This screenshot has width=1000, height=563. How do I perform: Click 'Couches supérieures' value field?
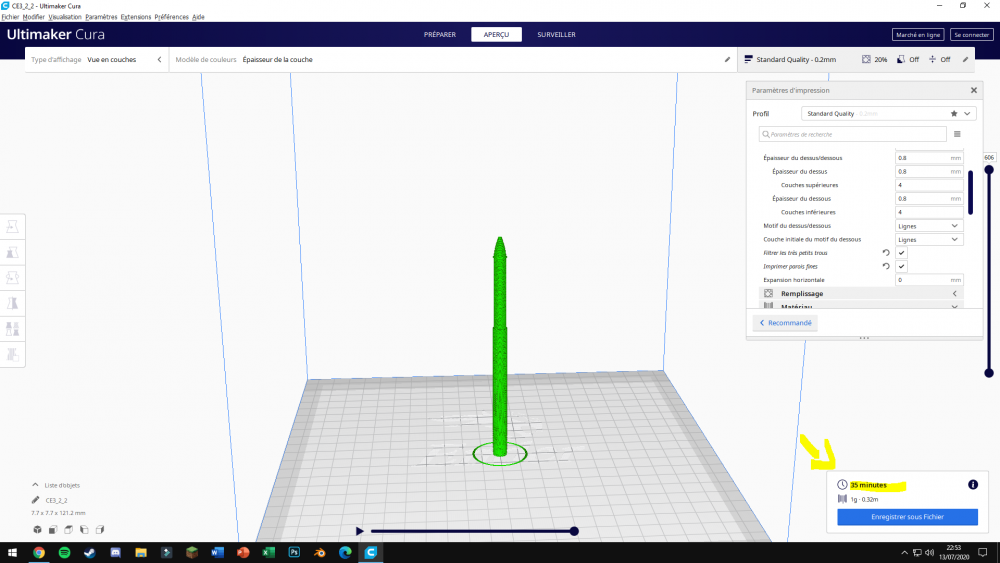929,185
